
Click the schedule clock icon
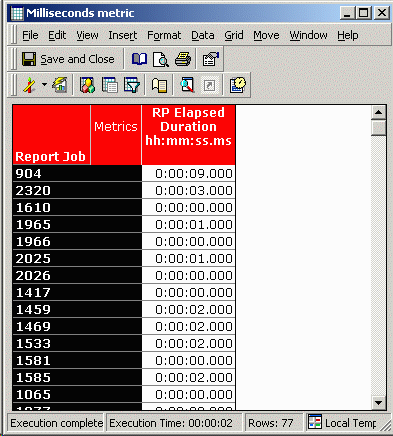[238, 85]
